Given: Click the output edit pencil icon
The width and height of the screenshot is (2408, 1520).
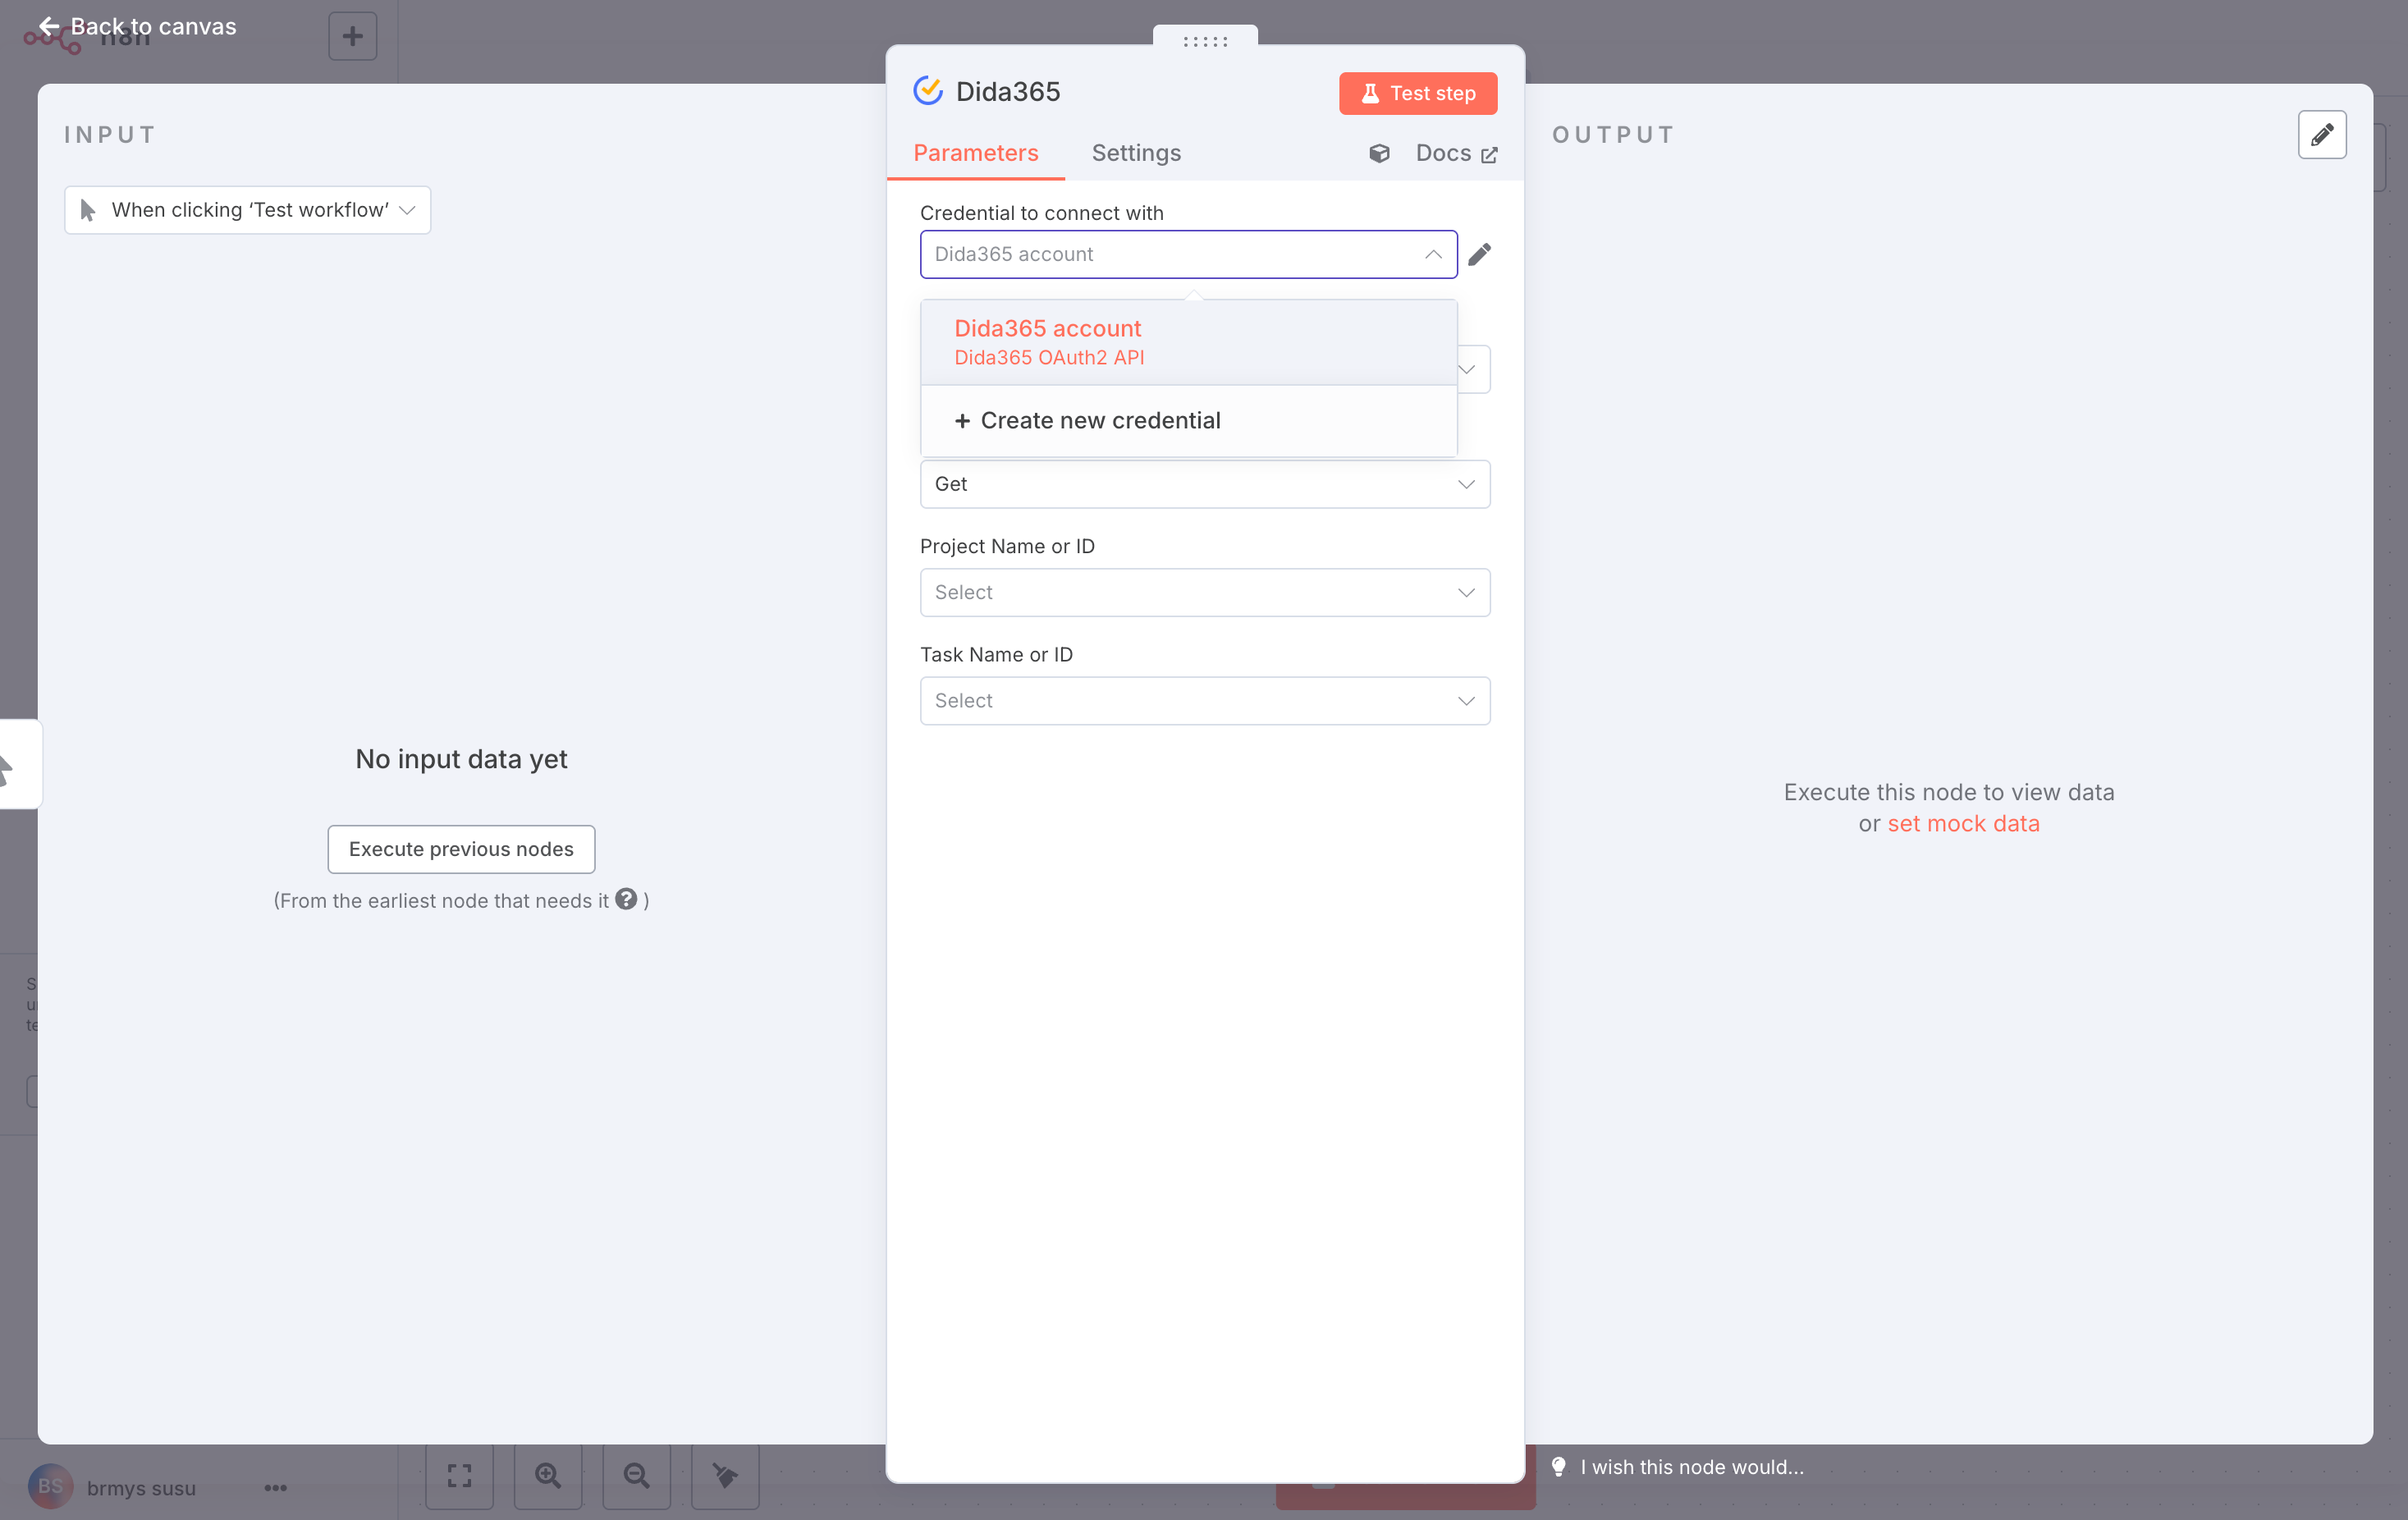Looking at the screenshot, I should click(2321, 135).
